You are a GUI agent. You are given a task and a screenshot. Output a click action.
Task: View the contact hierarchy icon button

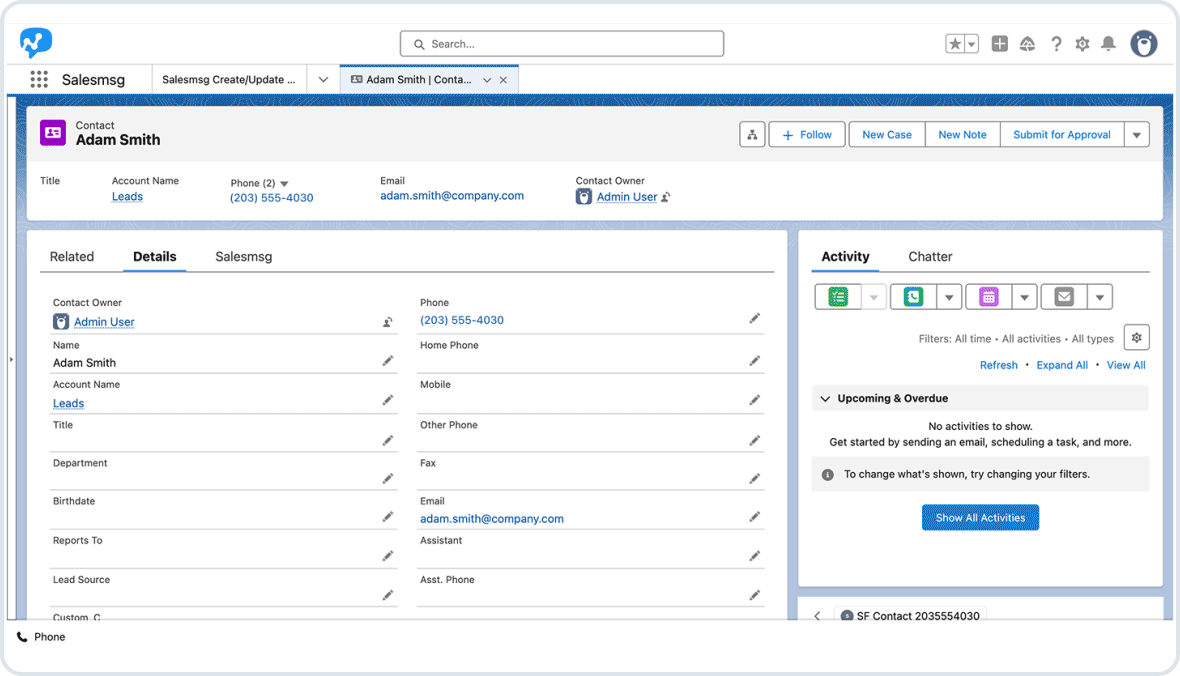752,135
